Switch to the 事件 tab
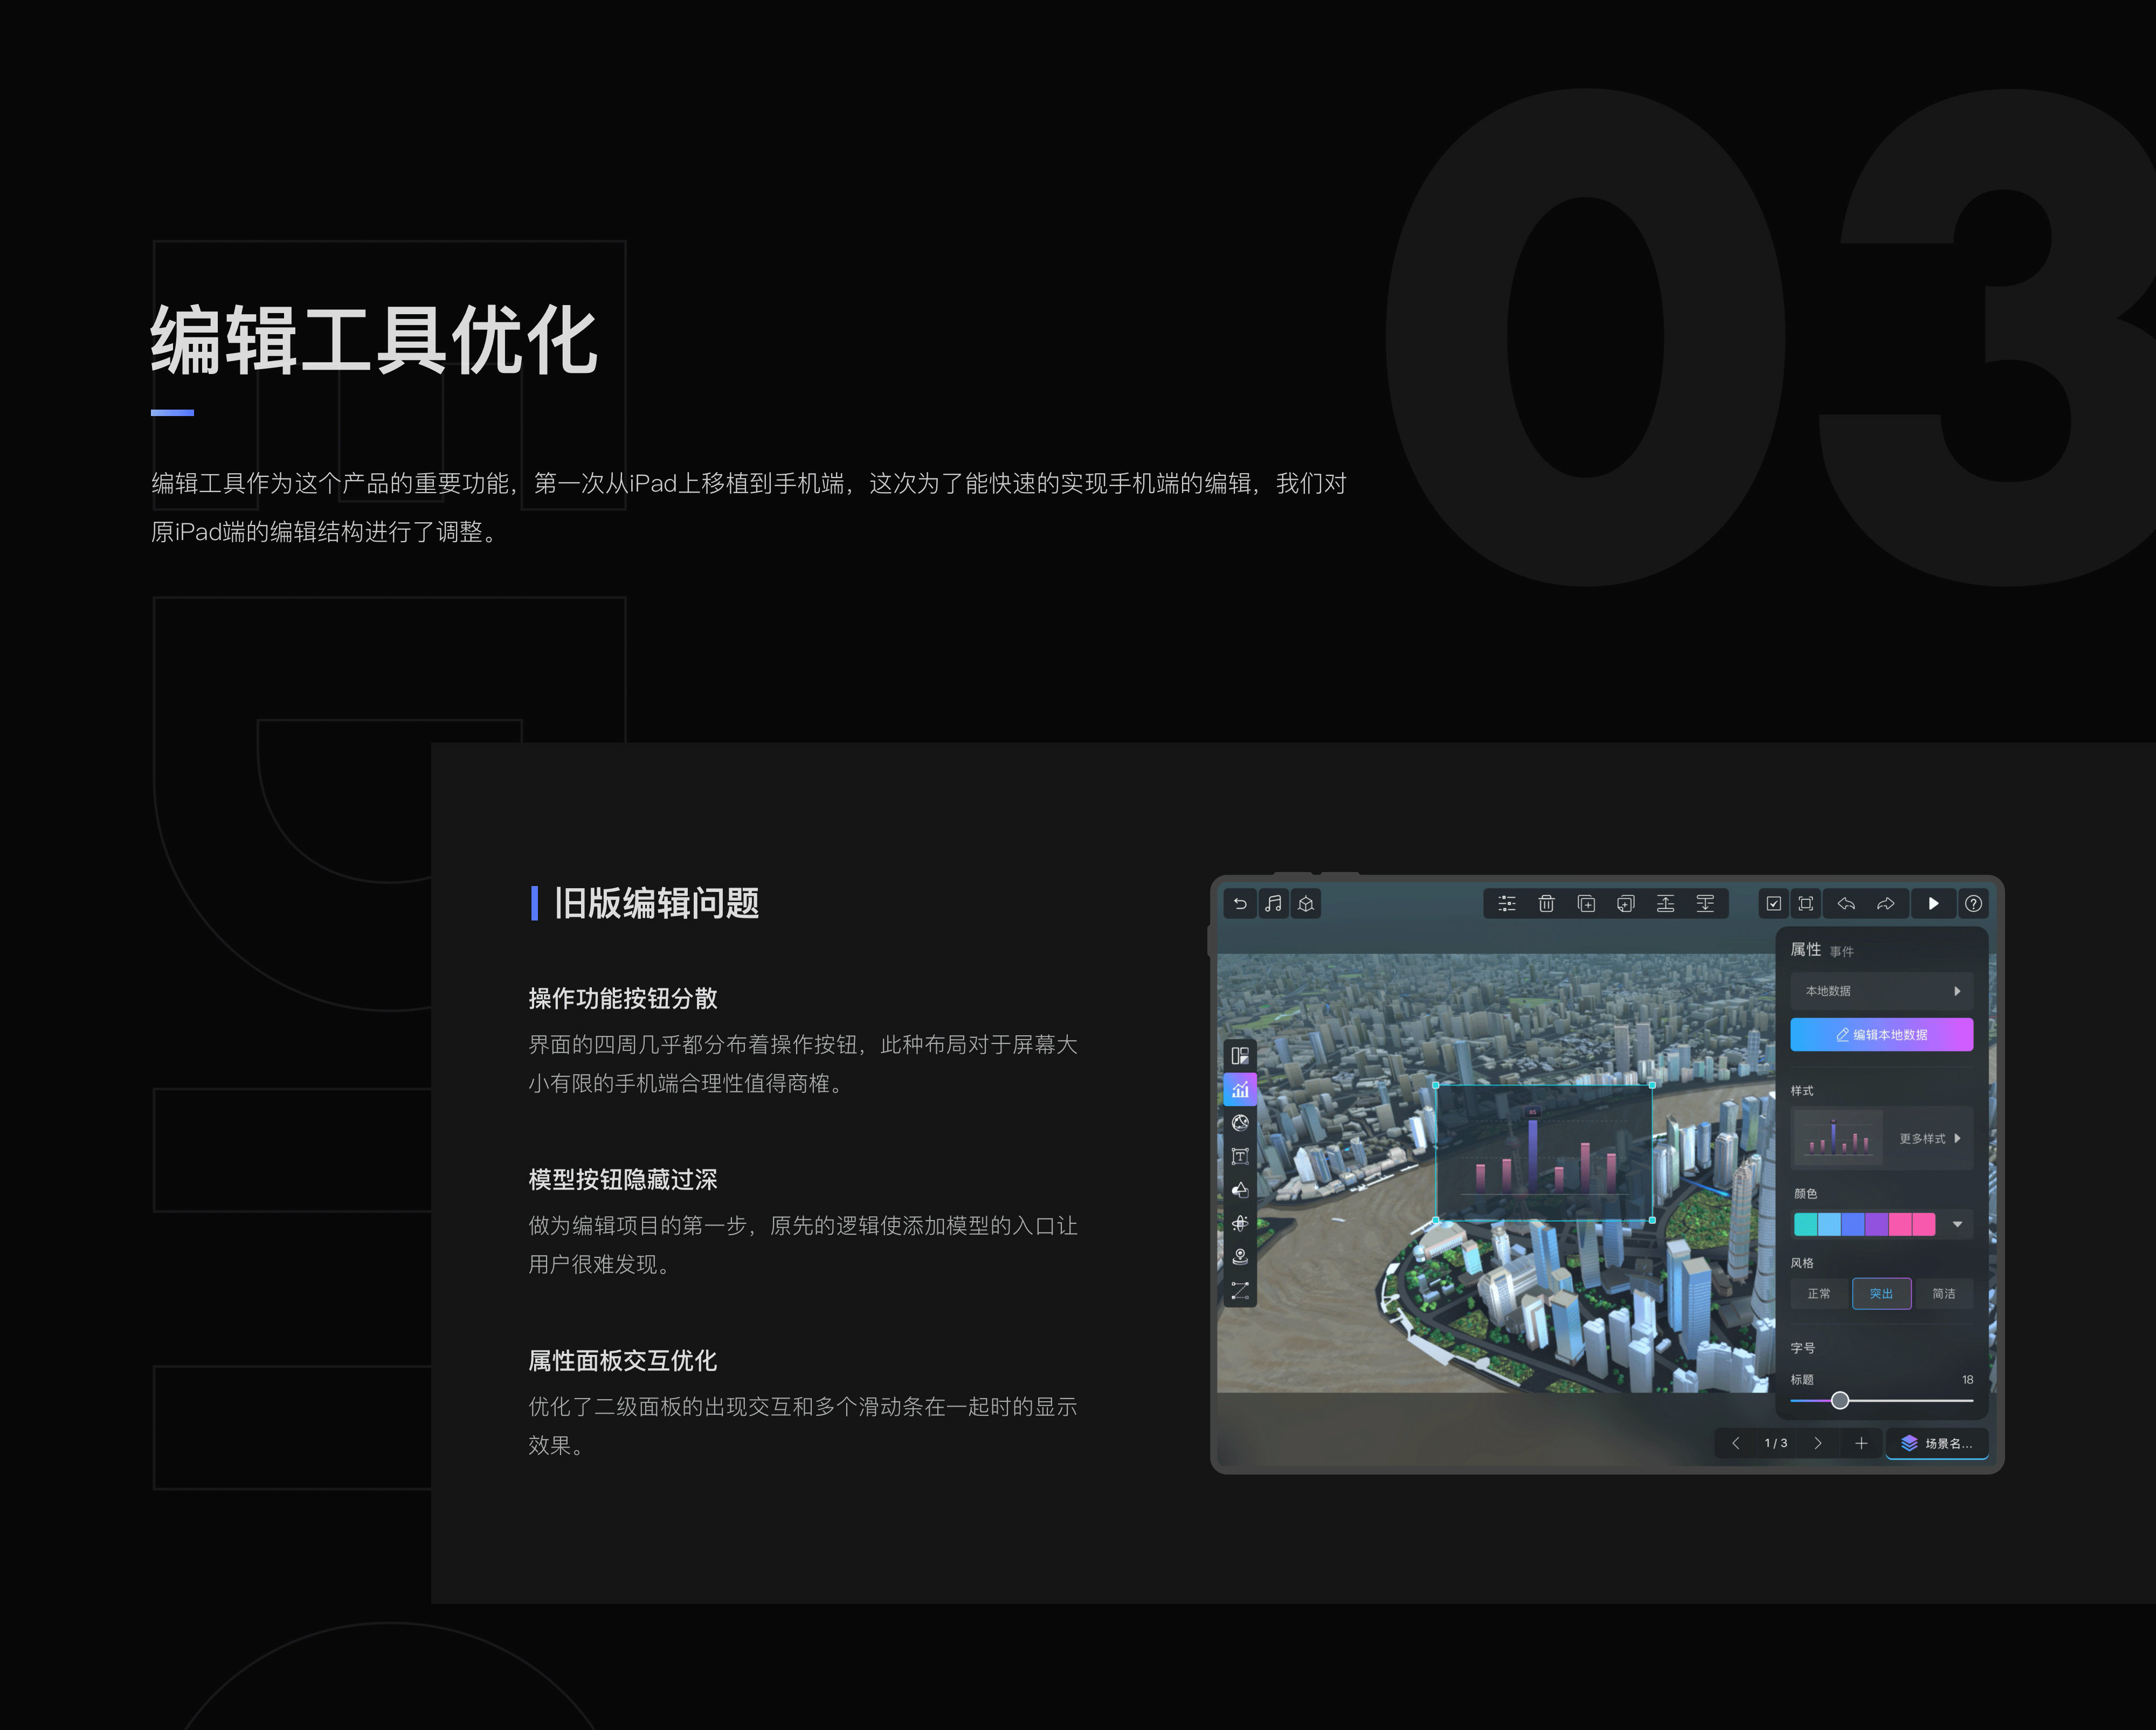 [1842, 952]
